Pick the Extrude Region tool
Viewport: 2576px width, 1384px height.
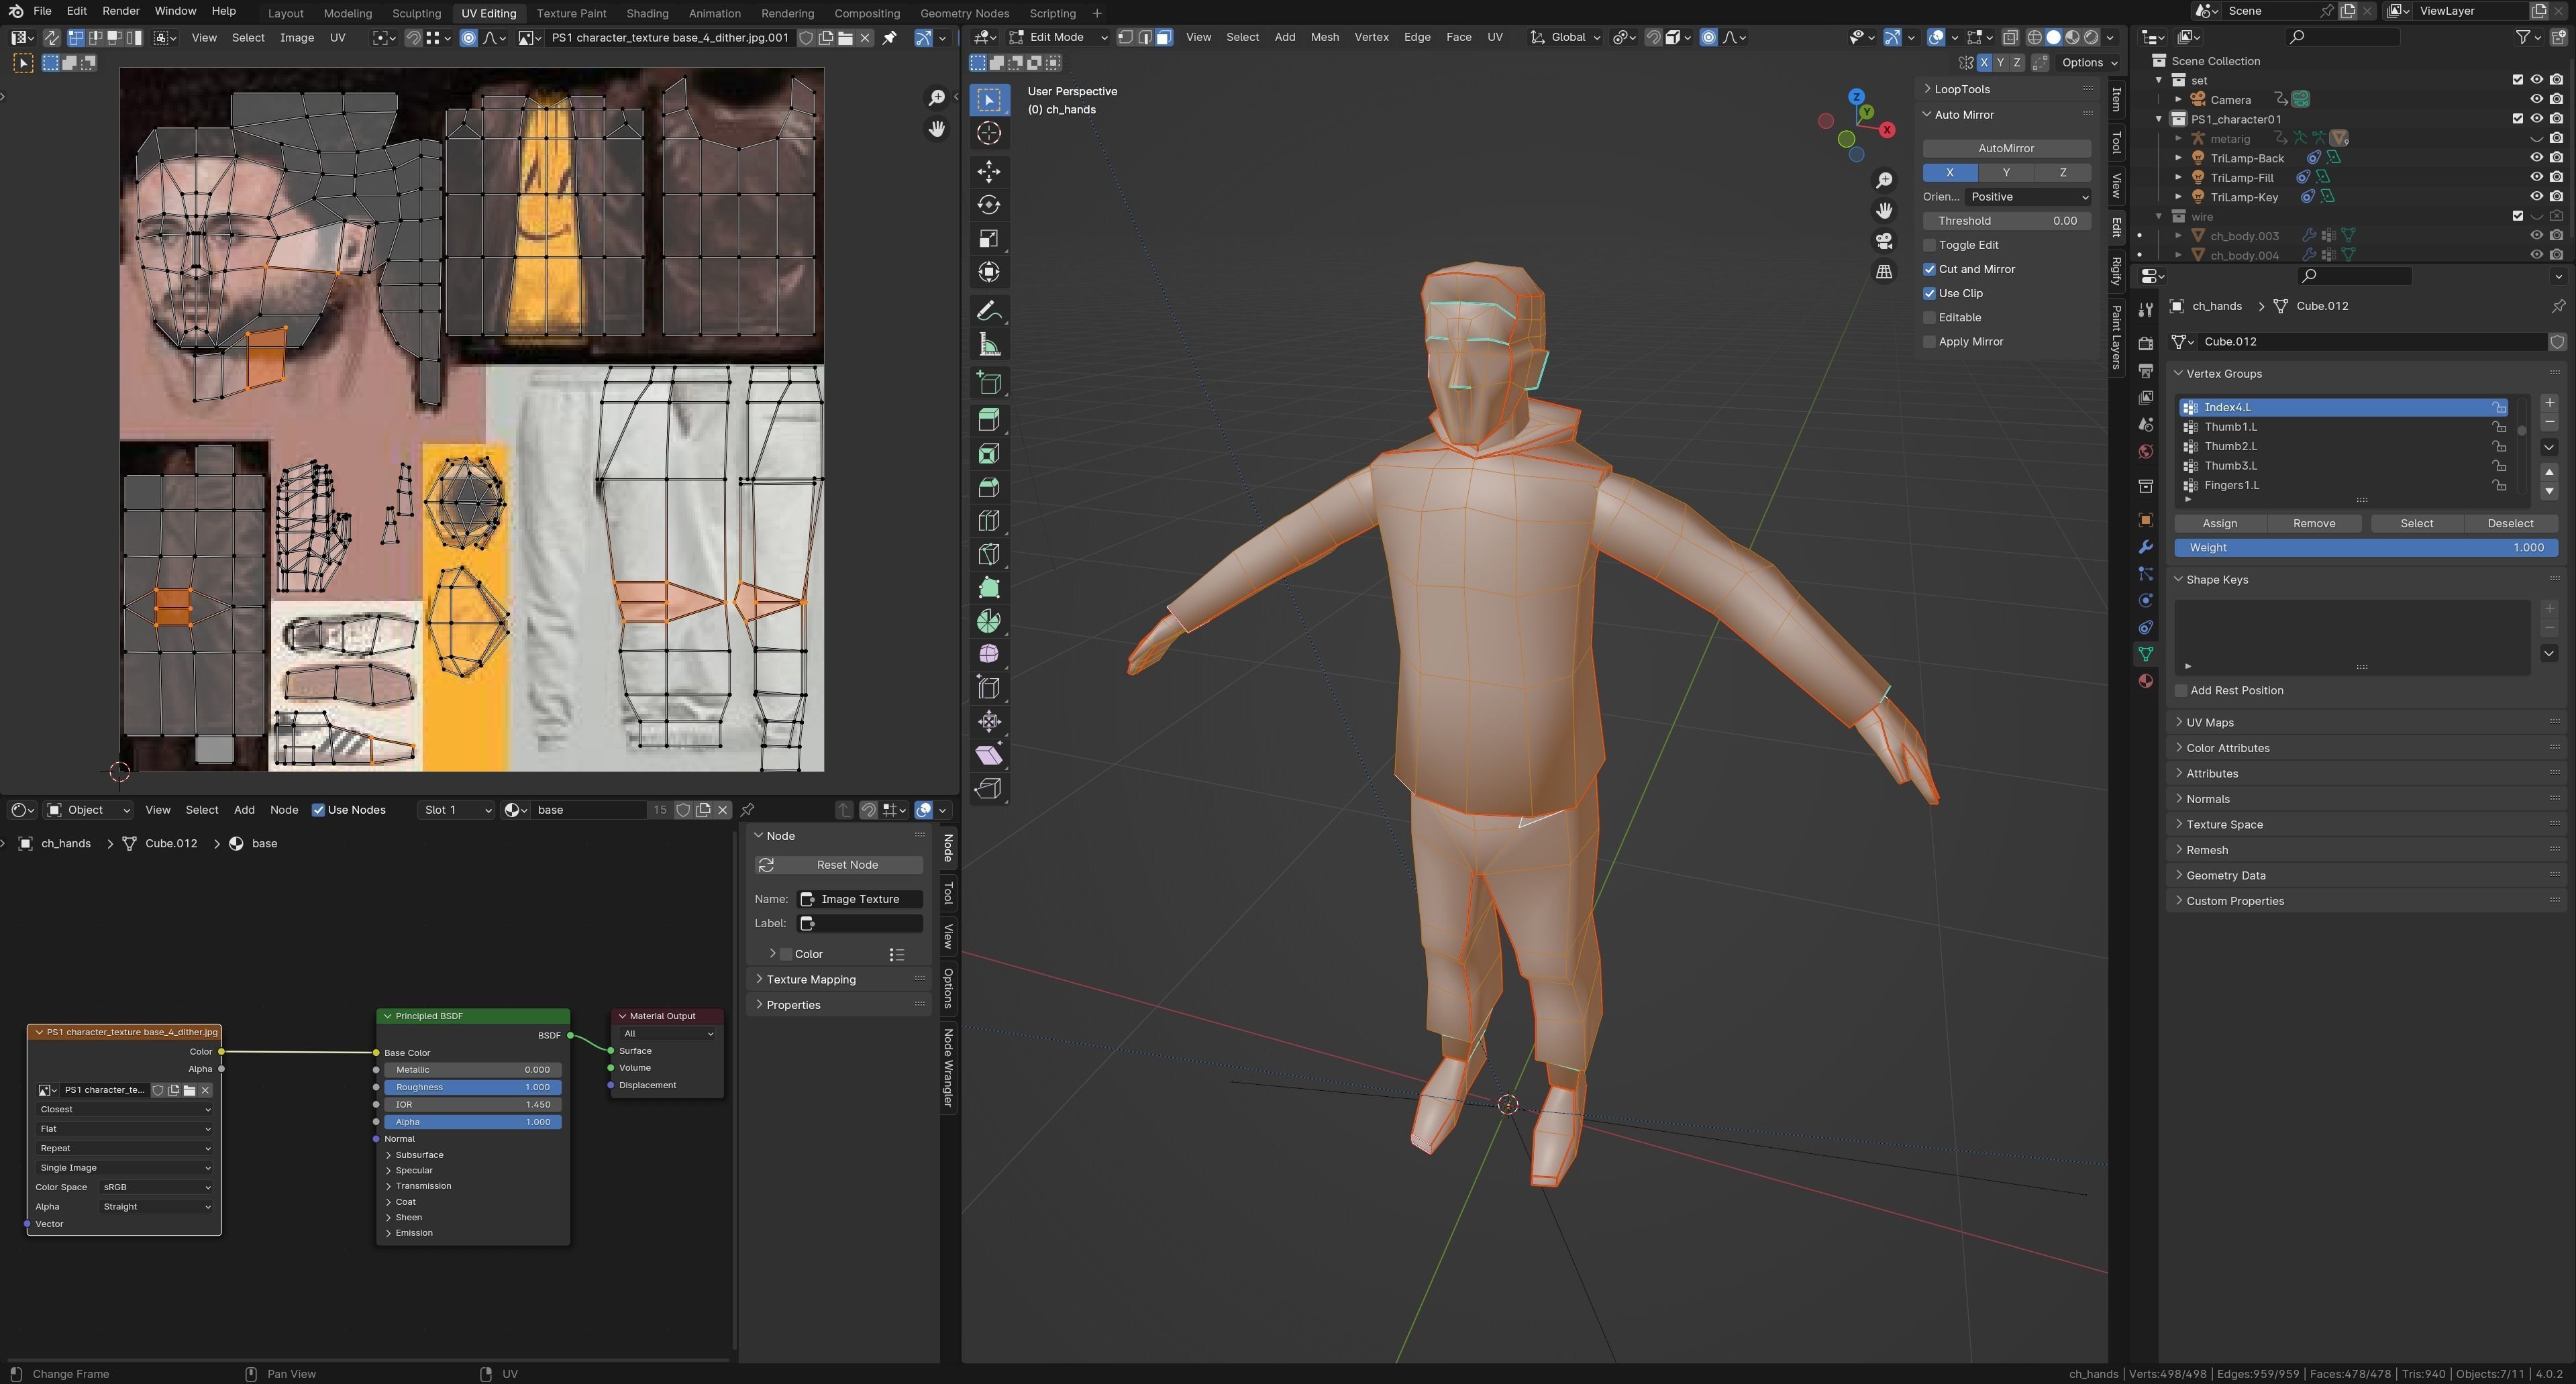988,420
